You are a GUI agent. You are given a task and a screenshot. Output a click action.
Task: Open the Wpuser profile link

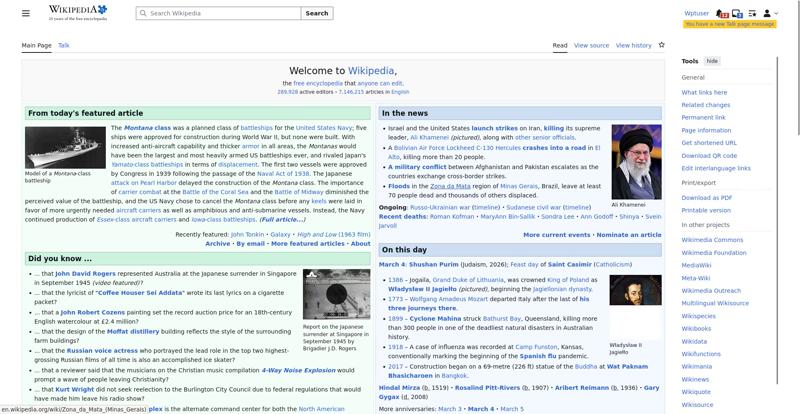(696, 13)
